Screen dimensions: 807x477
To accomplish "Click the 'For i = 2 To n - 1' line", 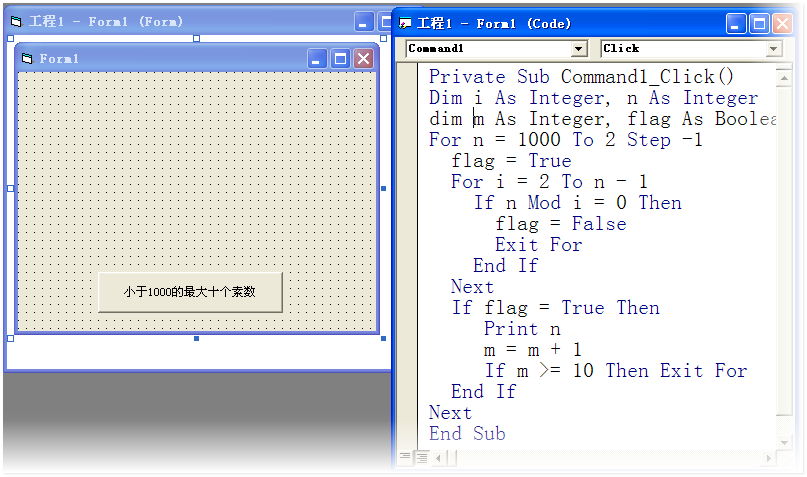I will click(549, 182).
